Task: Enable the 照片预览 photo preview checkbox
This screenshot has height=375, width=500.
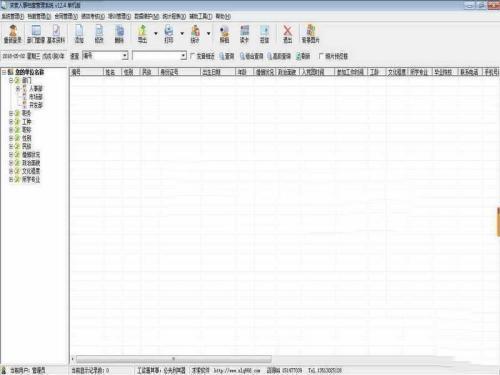Action: click(x=321, y=56)
